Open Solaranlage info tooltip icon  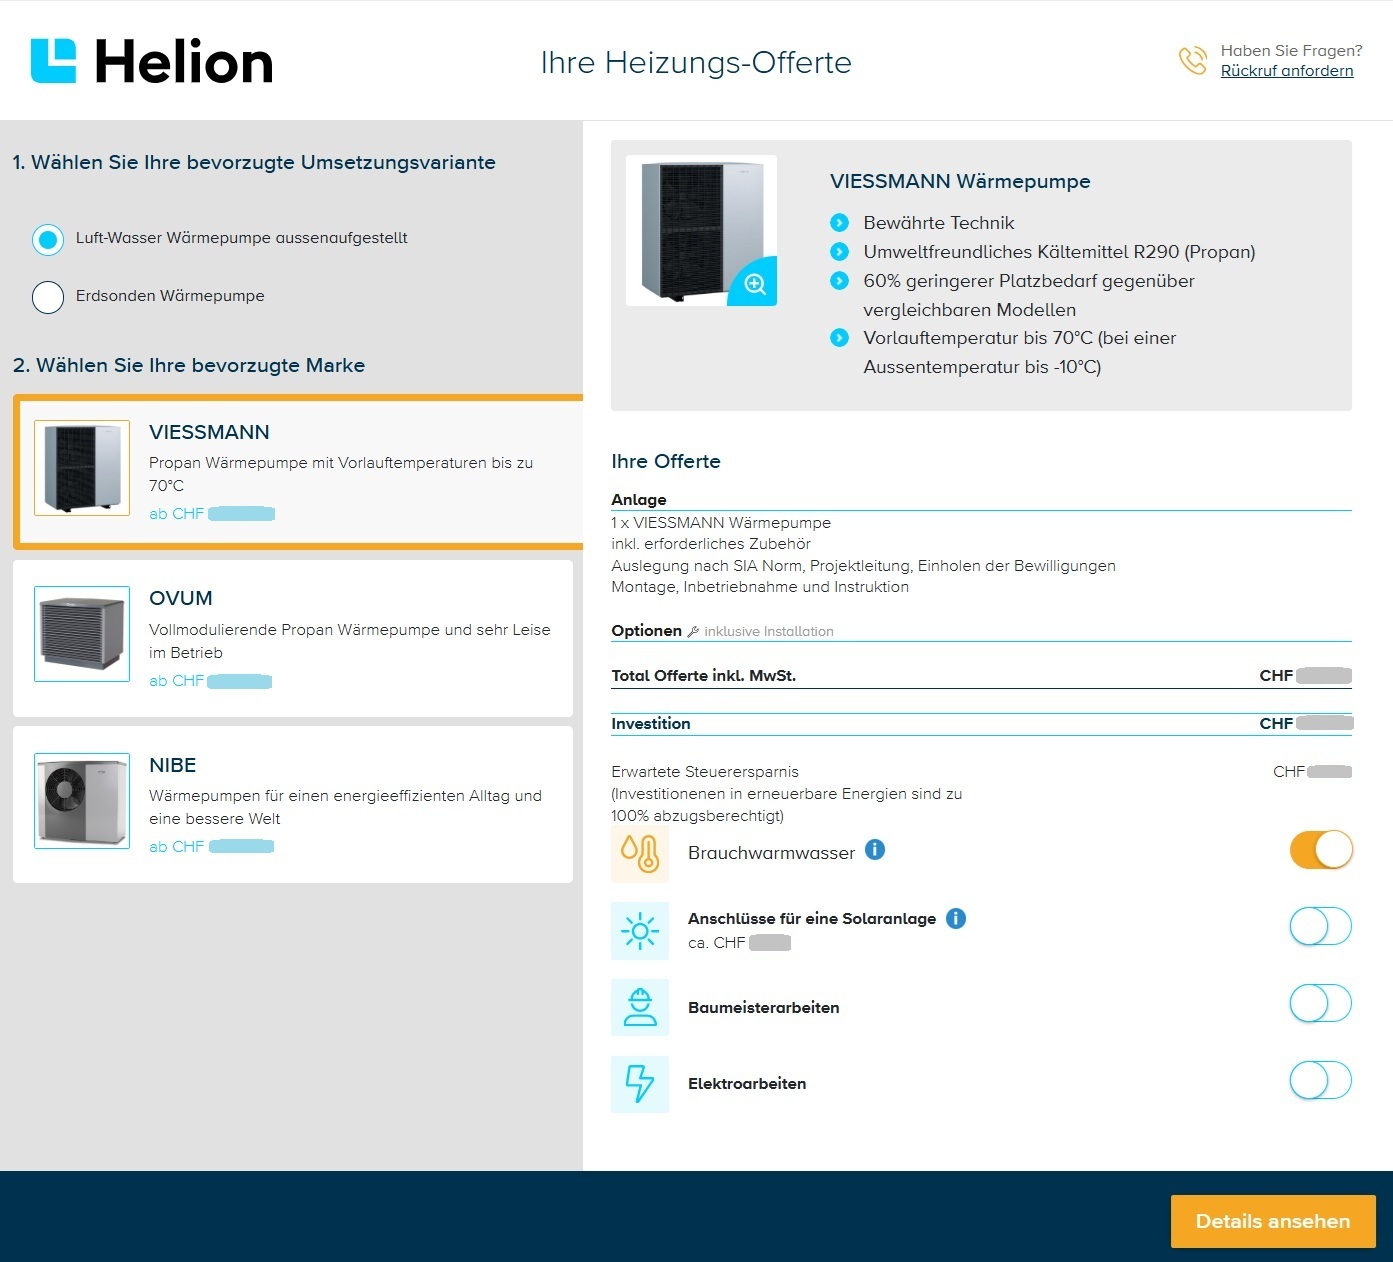coord(956,918)
